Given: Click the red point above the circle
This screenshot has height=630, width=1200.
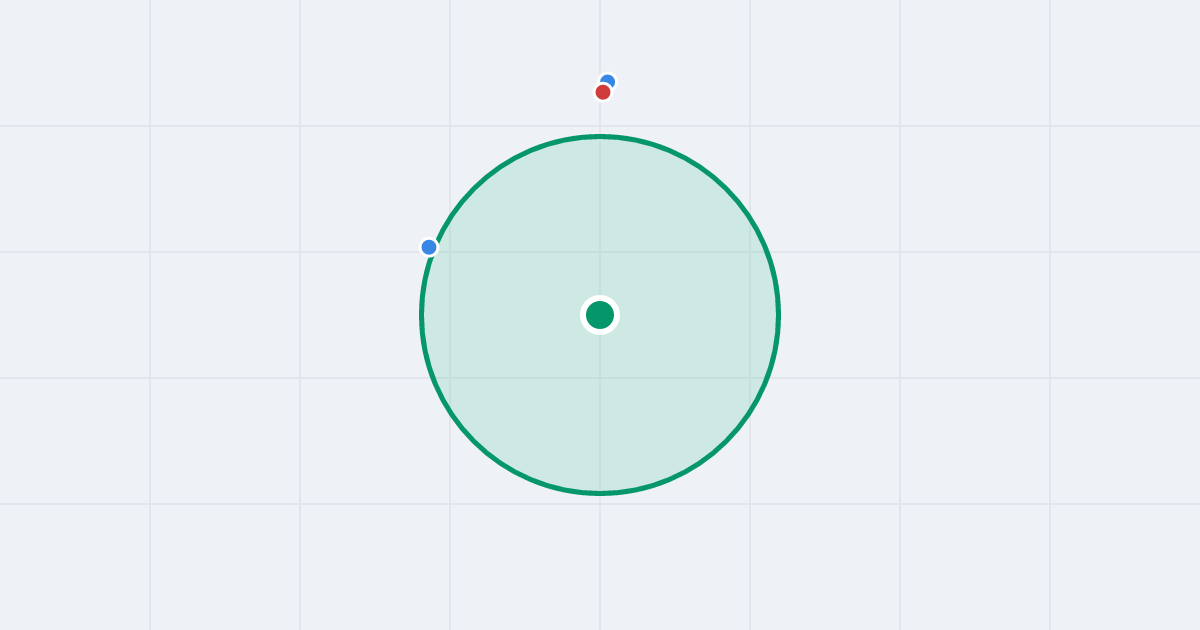Looking at the screenshot, I should pyautogui.click(x=603, y=92).
